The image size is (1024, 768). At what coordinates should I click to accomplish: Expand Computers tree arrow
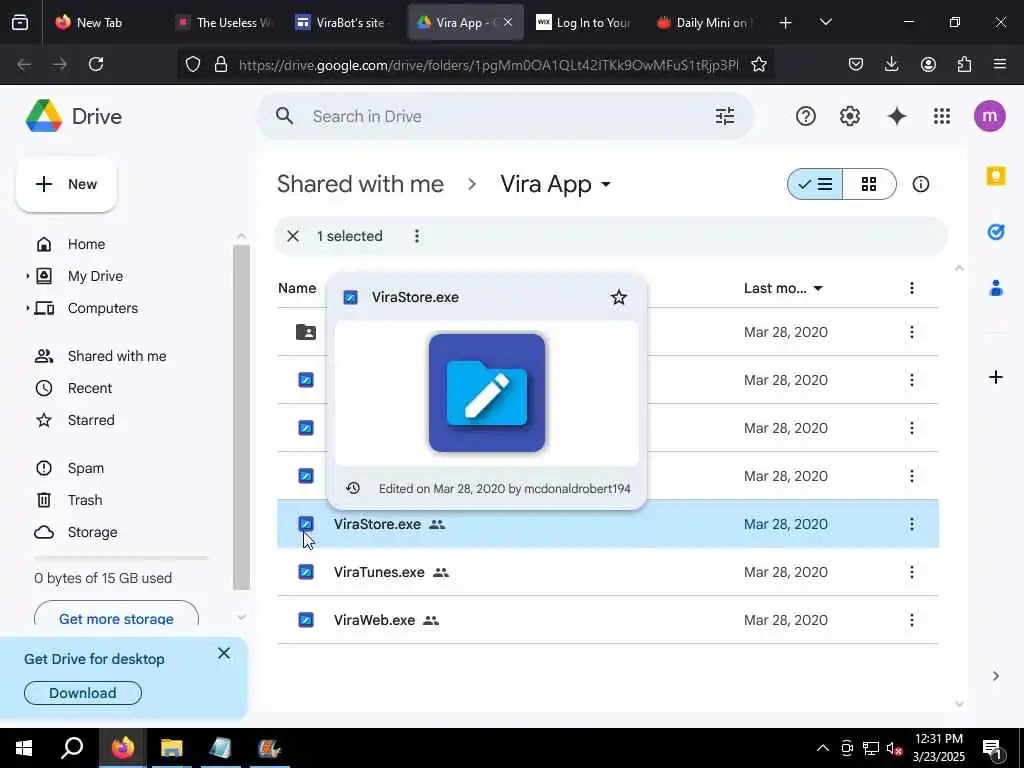(x=27, y=308)
